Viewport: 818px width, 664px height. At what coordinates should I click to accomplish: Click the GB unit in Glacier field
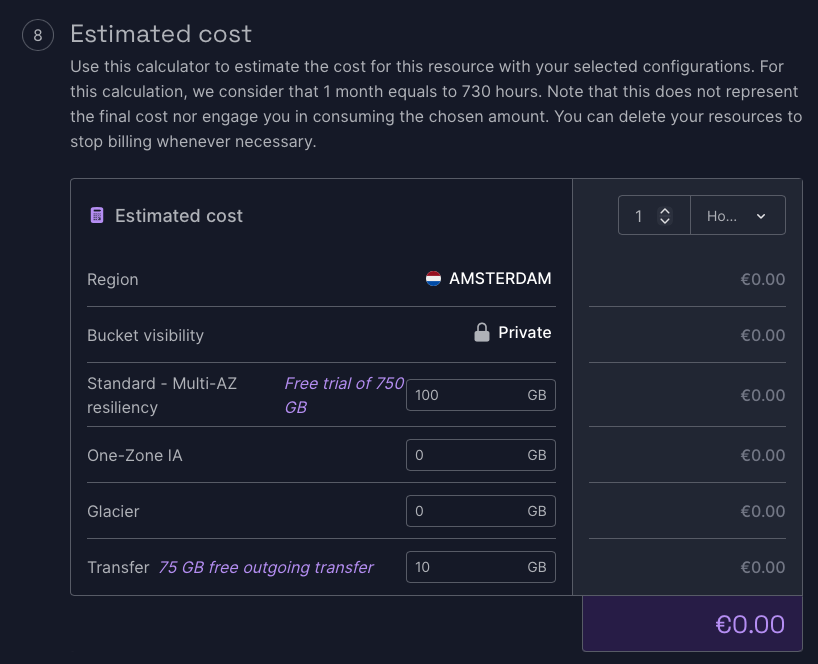(x=537, y=511)
